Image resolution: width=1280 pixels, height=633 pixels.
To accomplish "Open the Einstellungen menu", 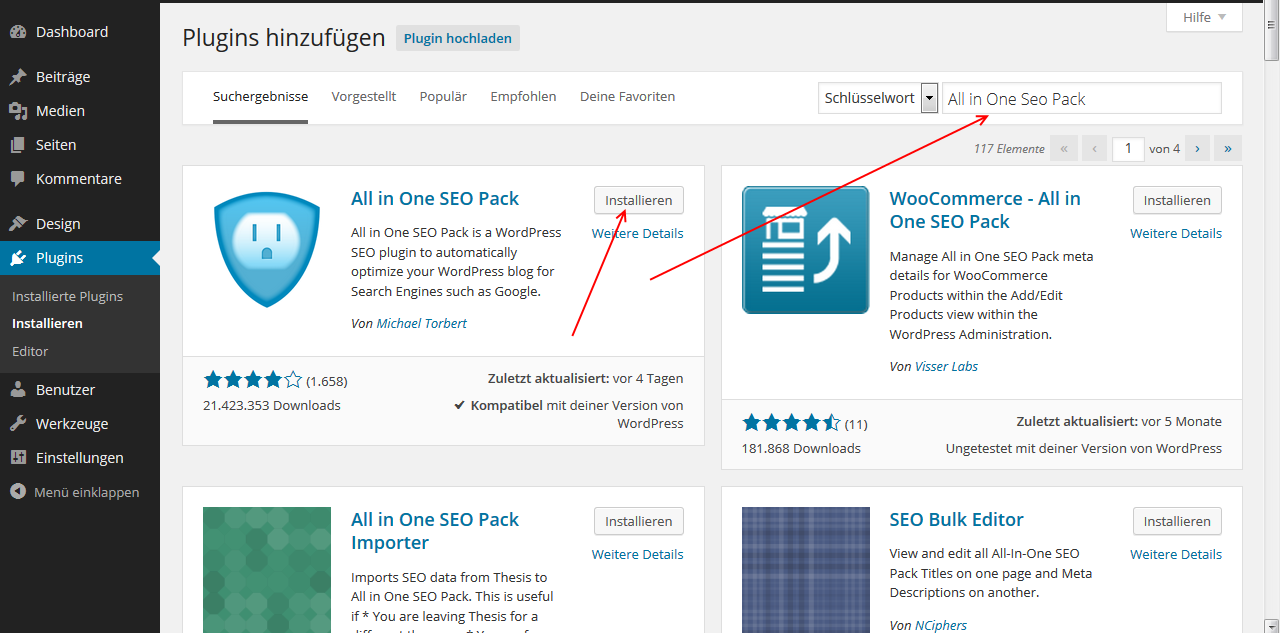I will coord(80,458).
